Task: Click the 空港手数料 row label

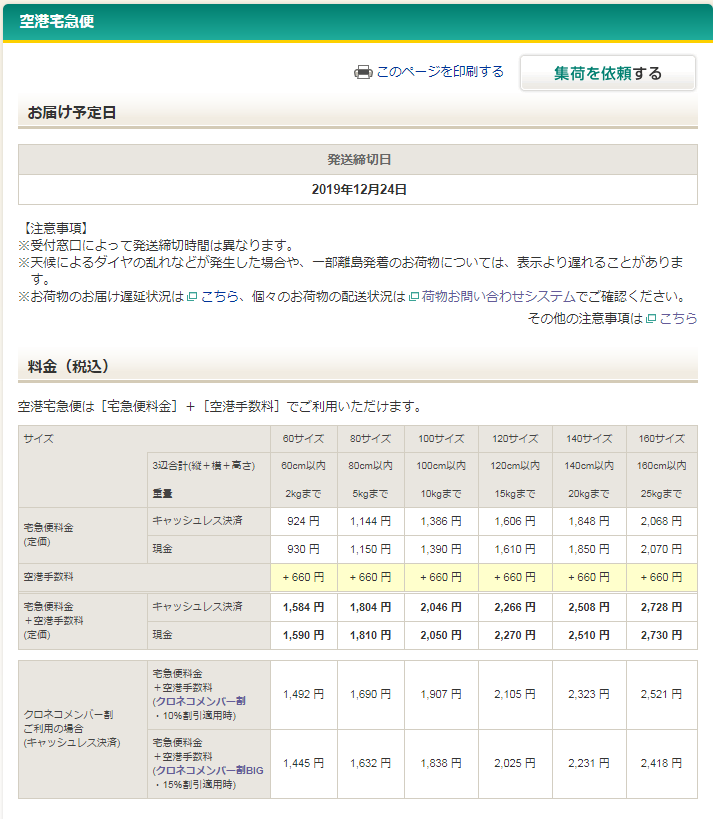Action: click(x=49, y=577)
